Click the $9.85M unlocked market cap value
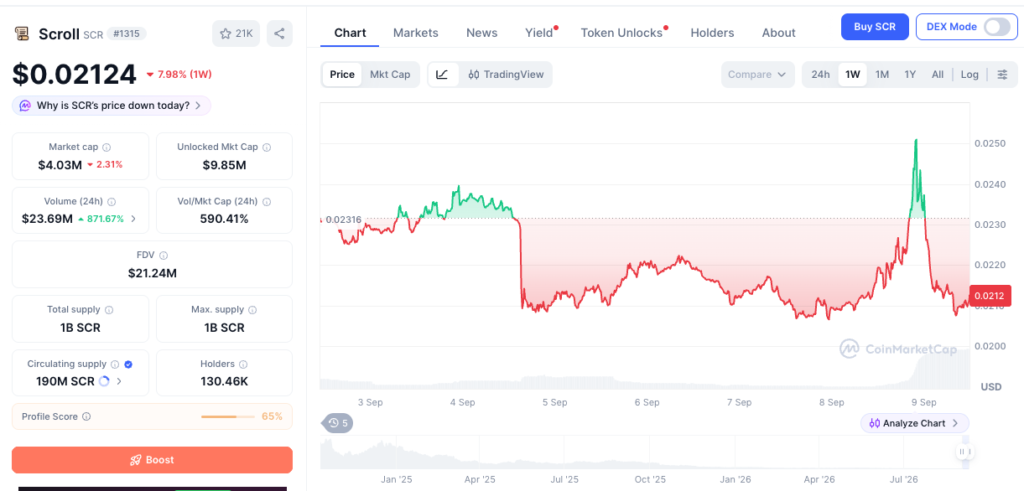Viewport: 1024px width, 491px height. [x=224, y=165]
